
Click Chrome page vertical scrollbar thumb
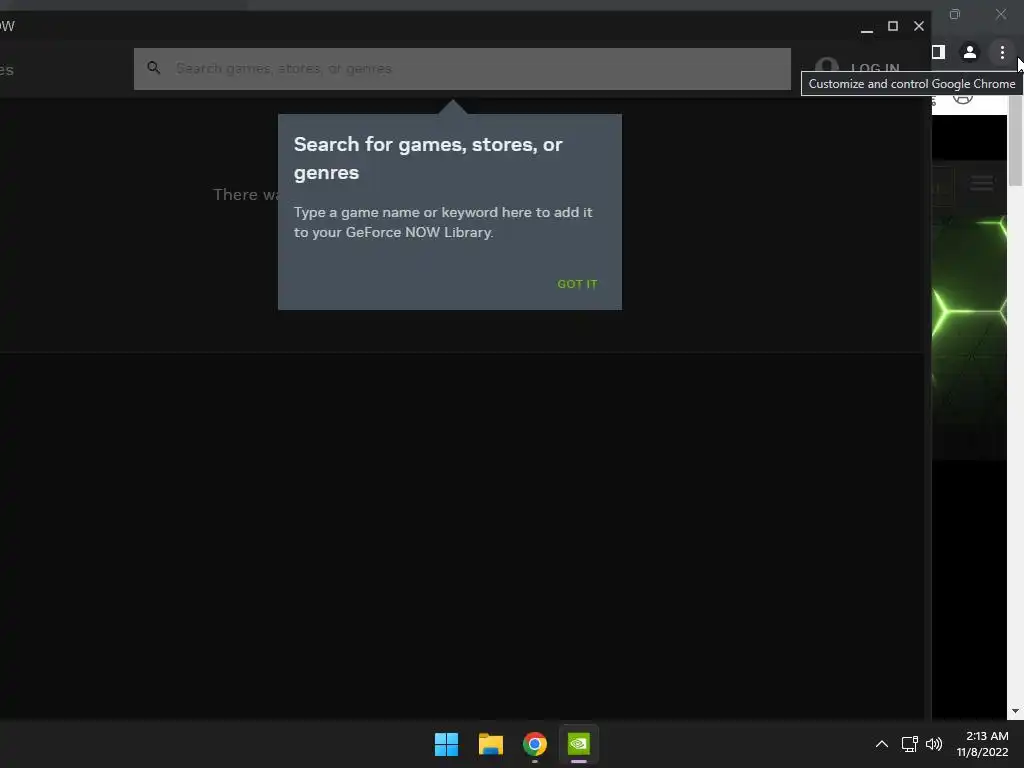coord(1015,140)
